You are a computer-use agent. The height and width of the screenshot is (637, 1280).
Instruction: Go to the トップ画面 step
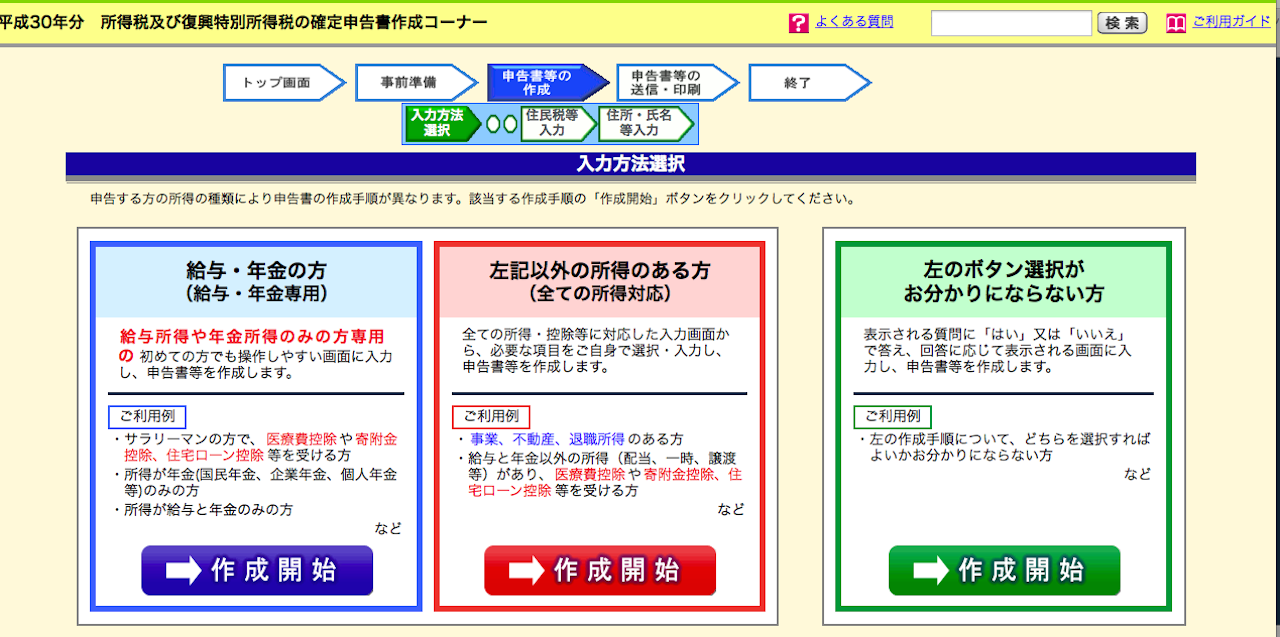280,83
